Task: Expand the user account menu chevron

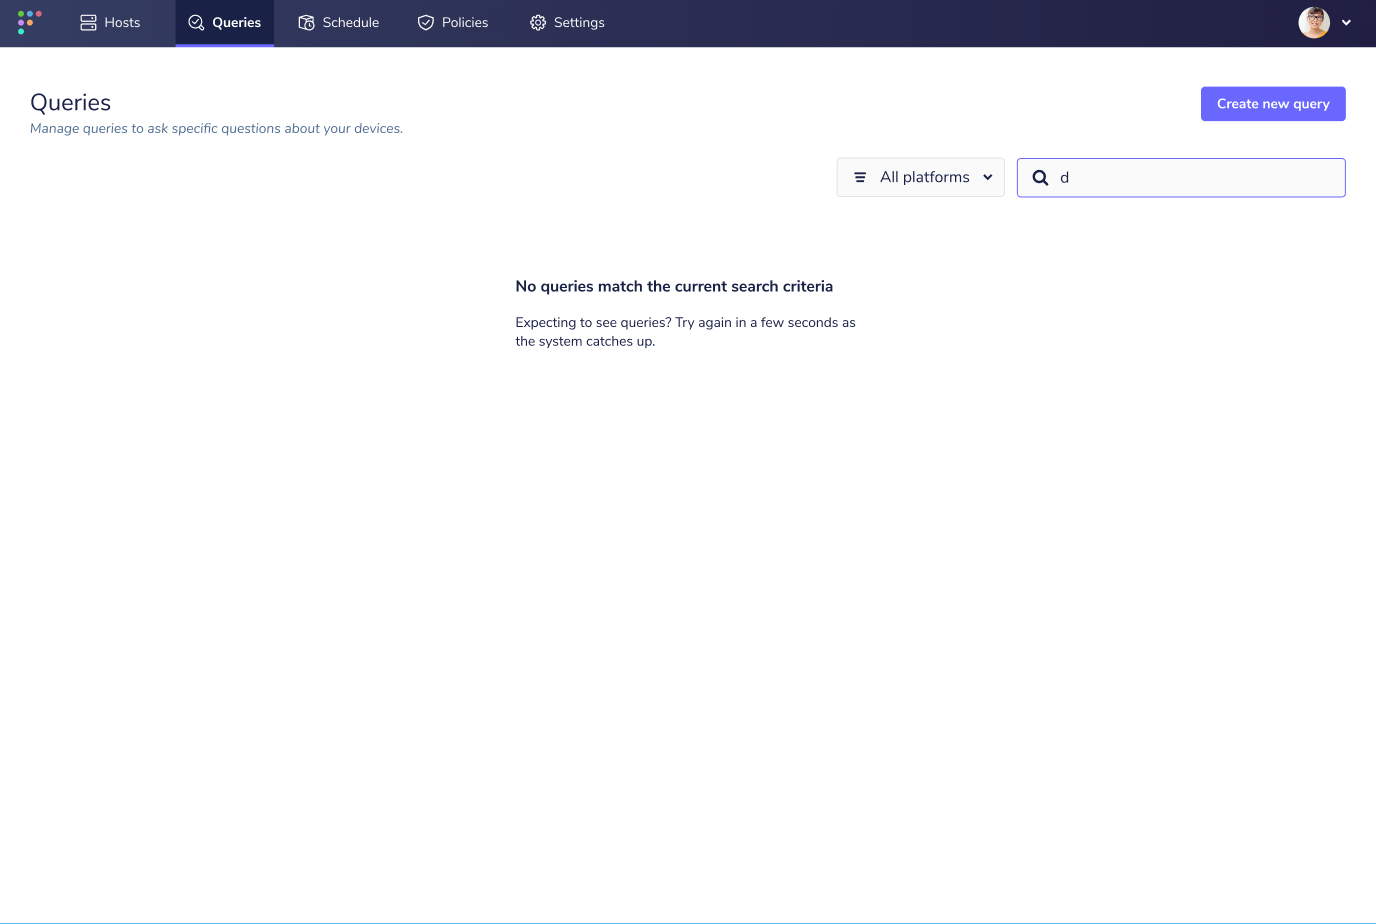Action: tap(1347, 22)
